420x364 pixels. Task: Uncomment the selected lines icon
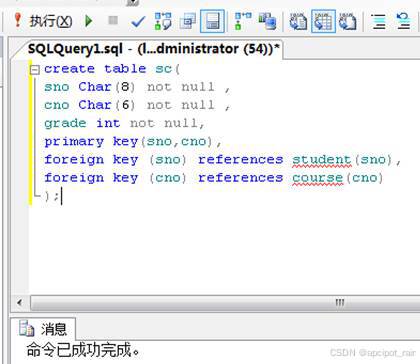point(403,21)
